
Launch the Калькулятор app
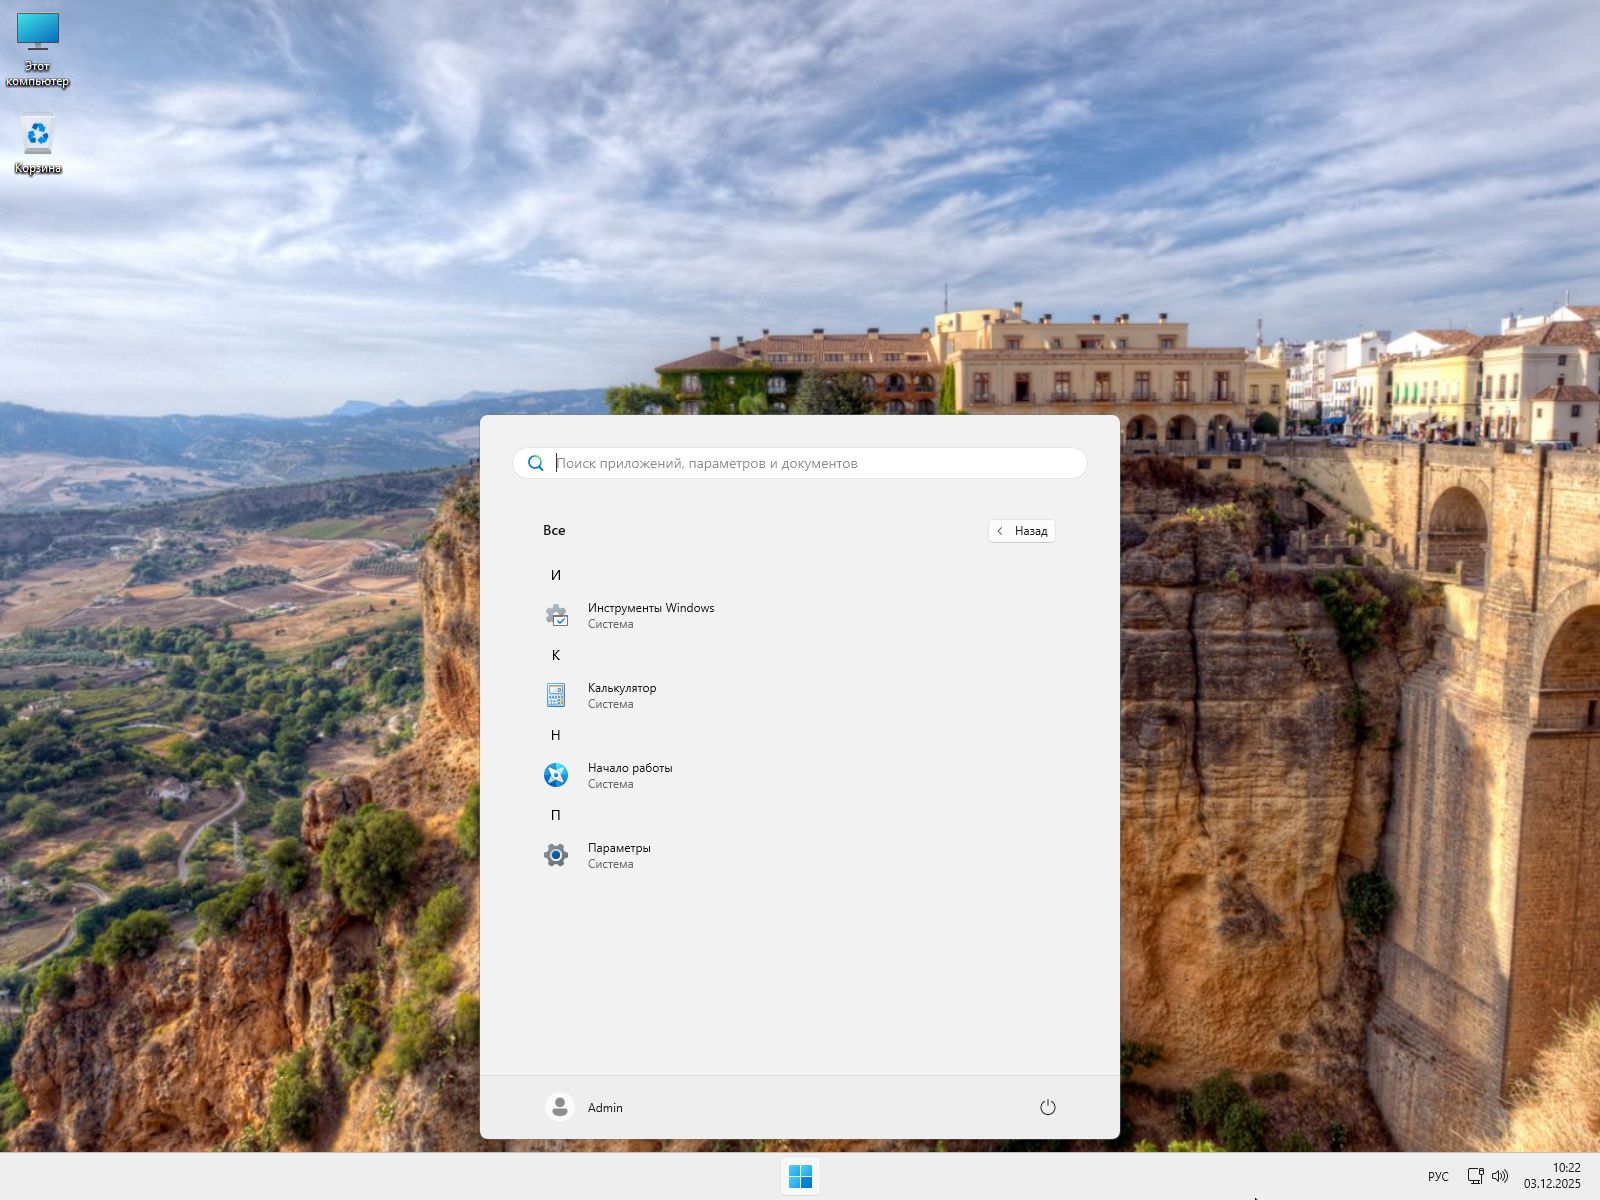[621, 695]
